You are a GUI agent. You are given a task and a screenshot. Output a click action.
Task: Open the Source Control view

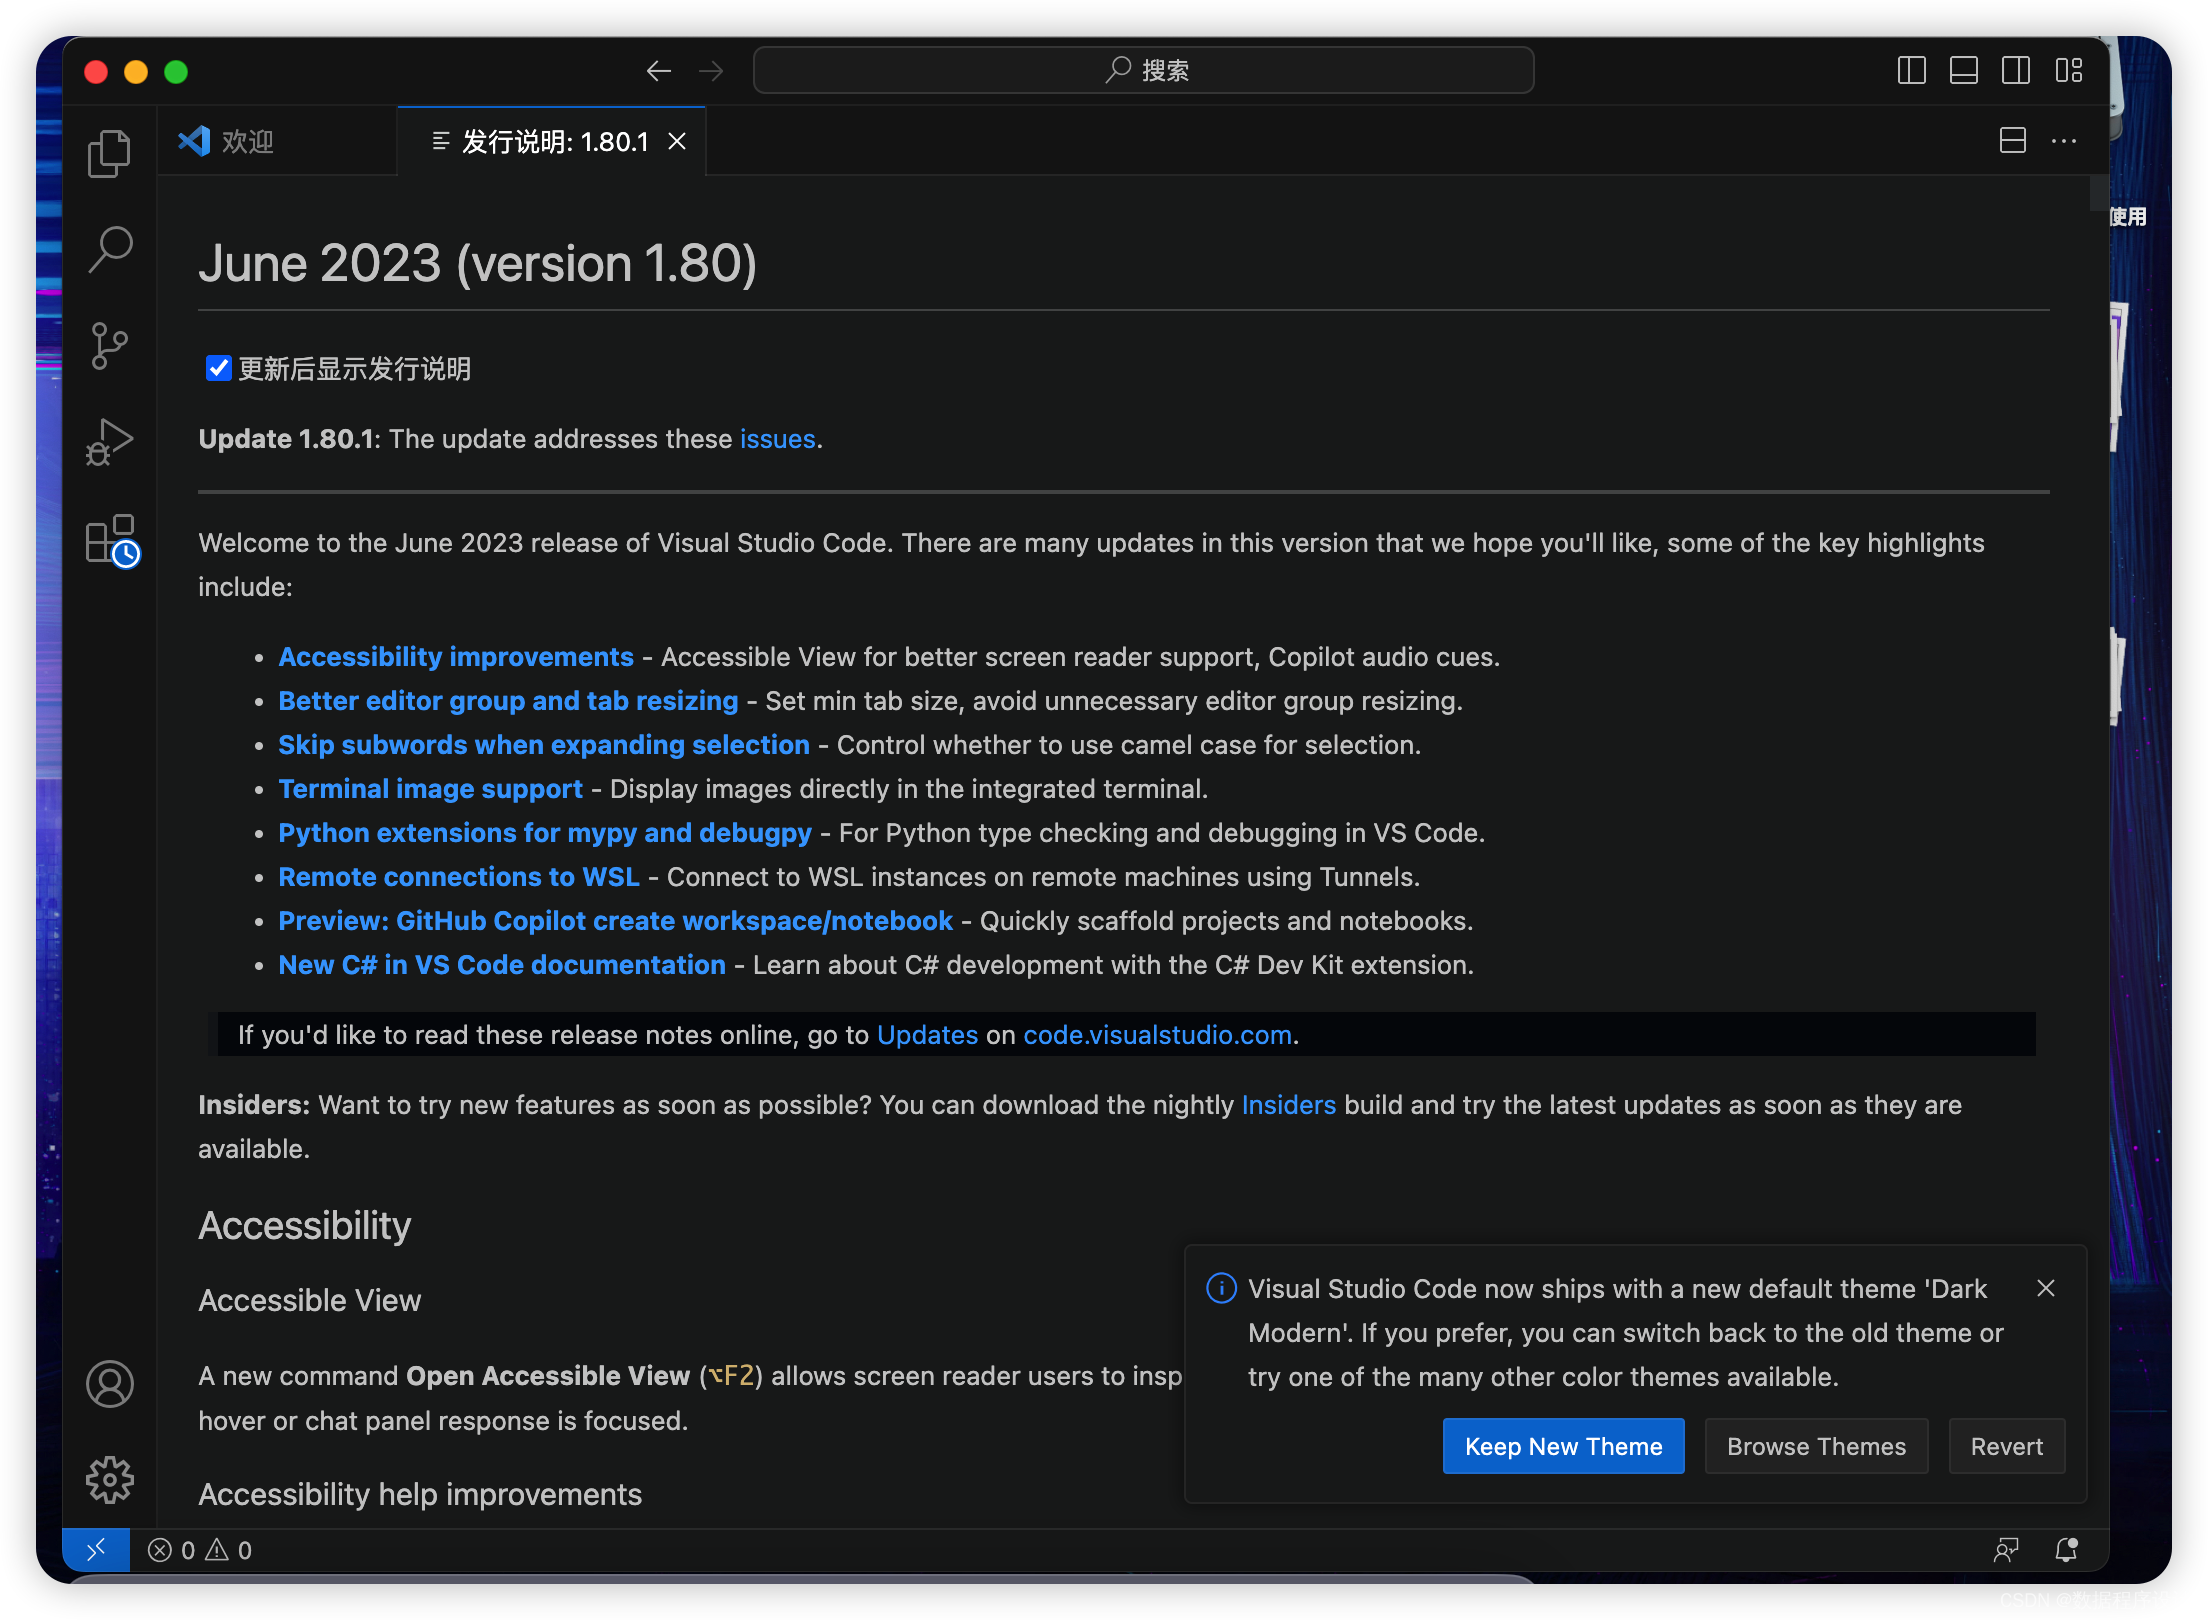coord(109,346)
